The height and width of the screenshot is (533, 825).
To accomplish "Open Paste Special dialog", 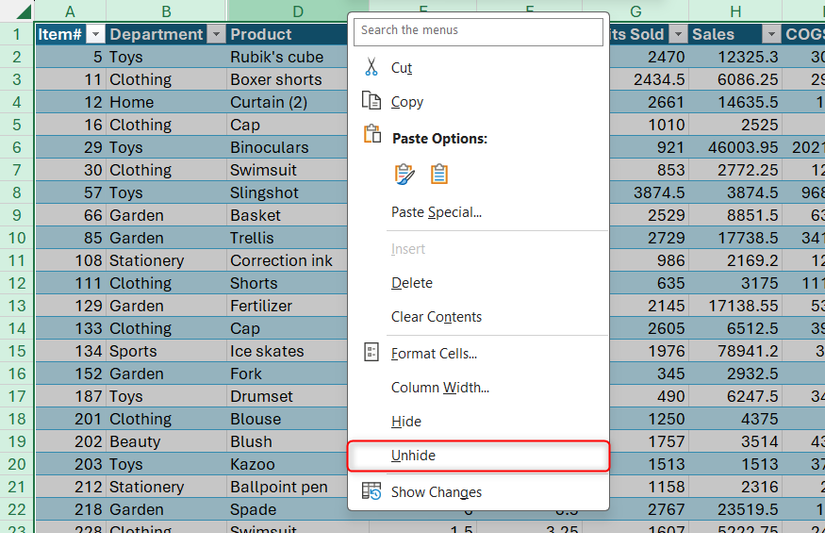I will point(478,212).
